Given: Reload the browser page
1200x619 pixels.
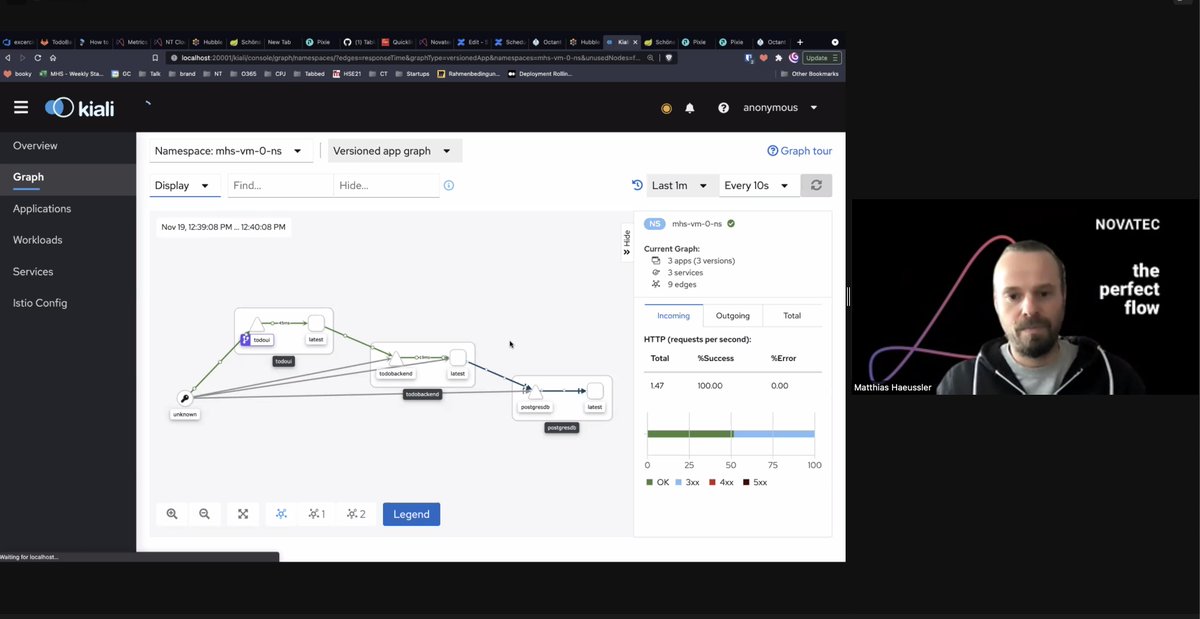Looking at the screenshot, I should 38,58.
